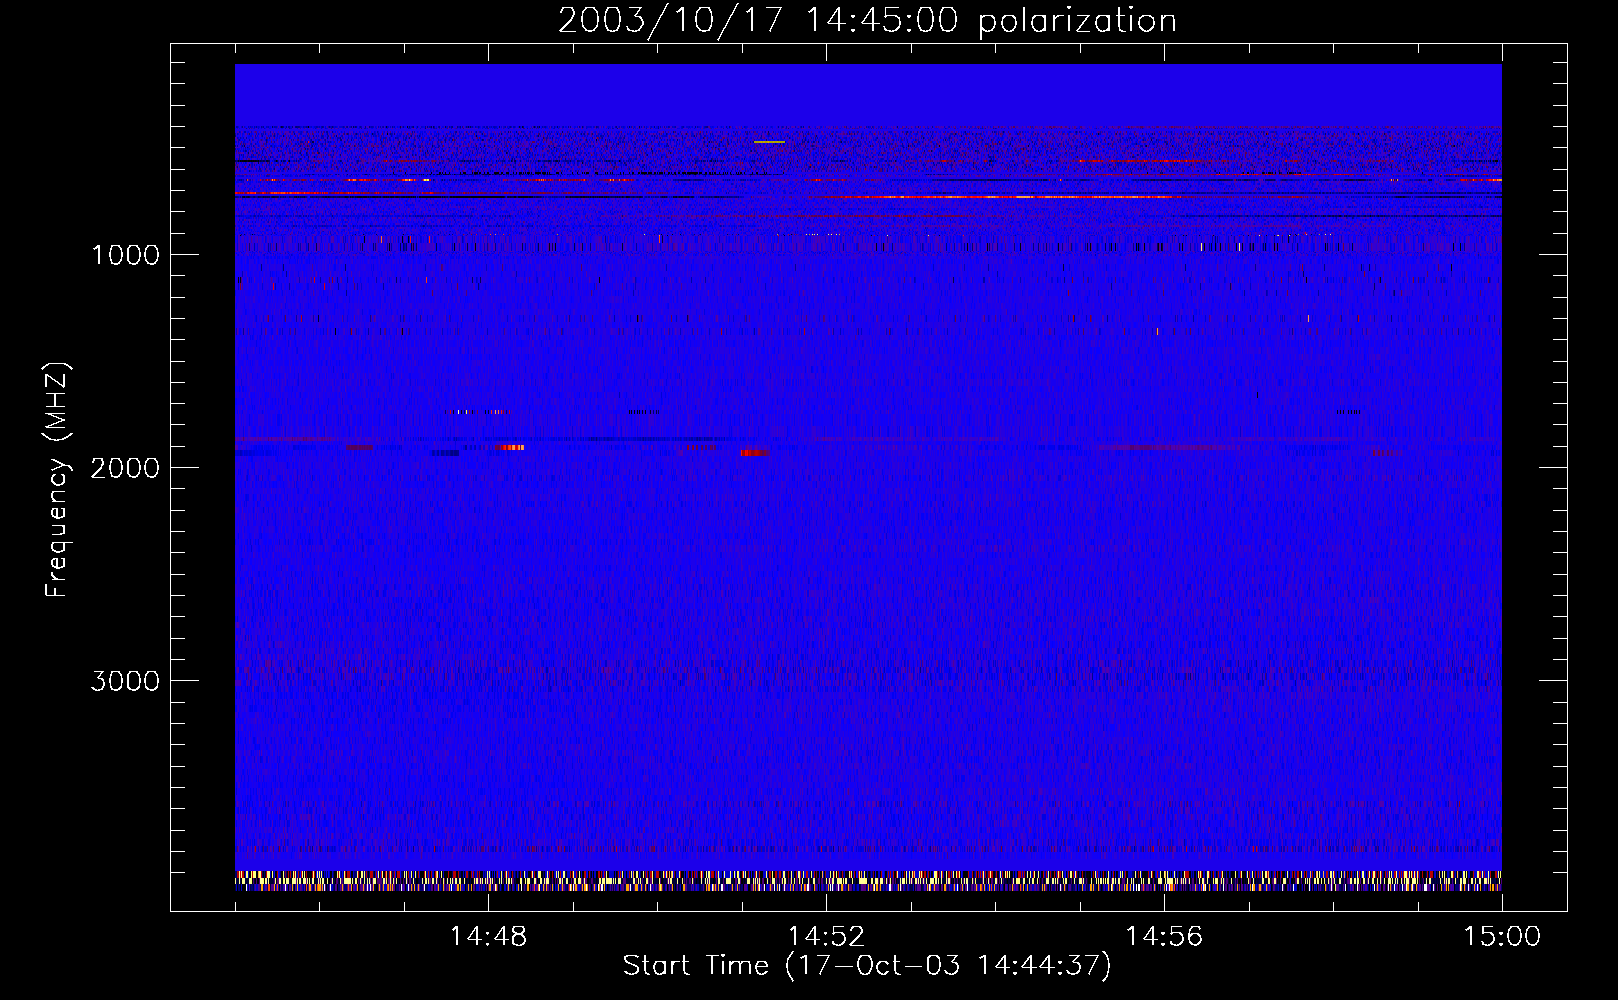This screenshot has width=1618, height=1000.
Task: Select the 1000 frequency axis label
Action: click(125, 255)
